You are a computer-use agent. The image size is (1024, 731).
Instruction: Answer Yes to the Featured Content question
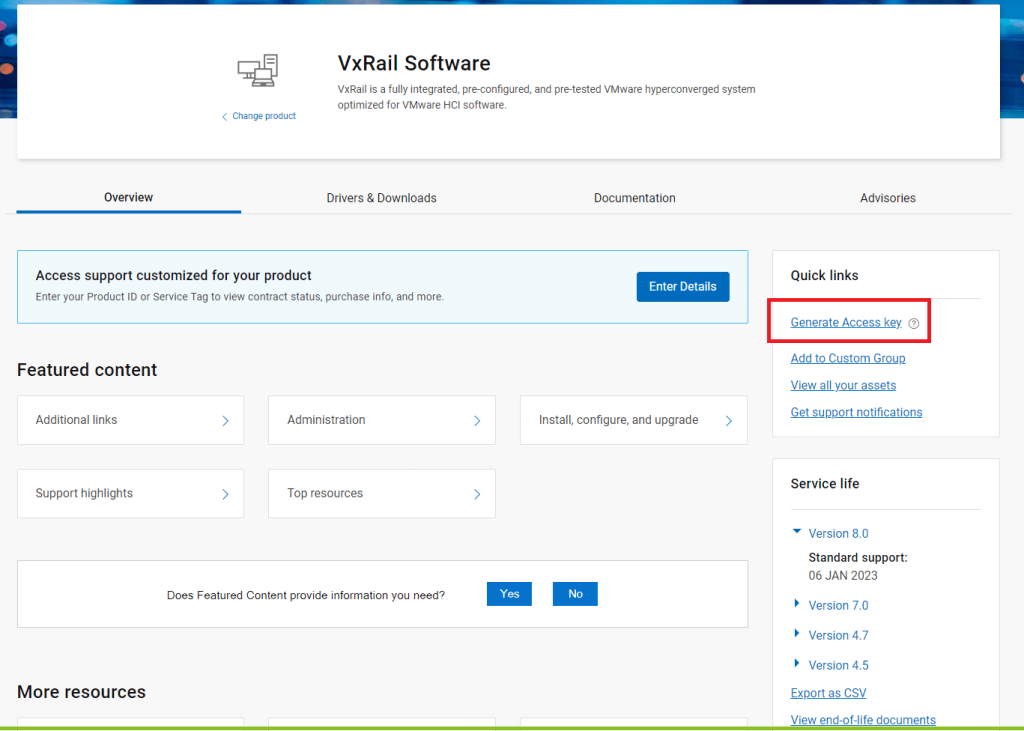pos(509,594)
